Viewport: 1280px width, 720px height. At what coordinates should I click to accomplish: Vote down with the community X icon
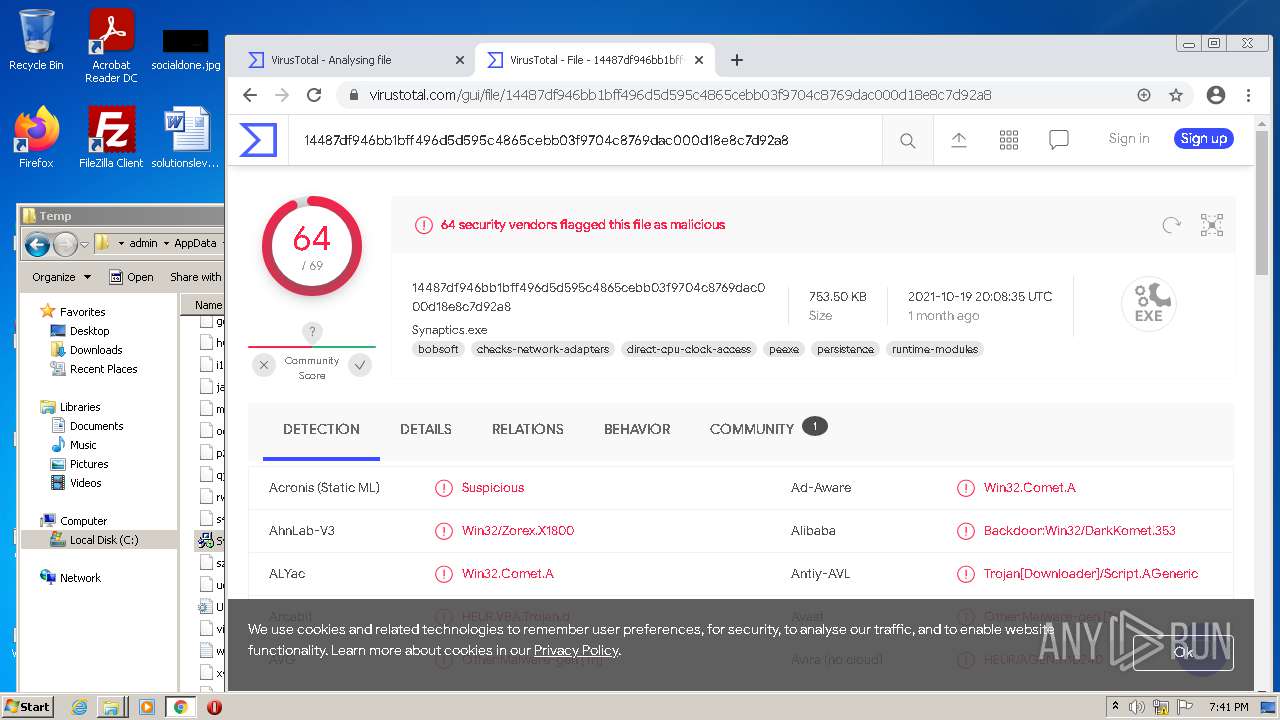(x=264, y=365)
